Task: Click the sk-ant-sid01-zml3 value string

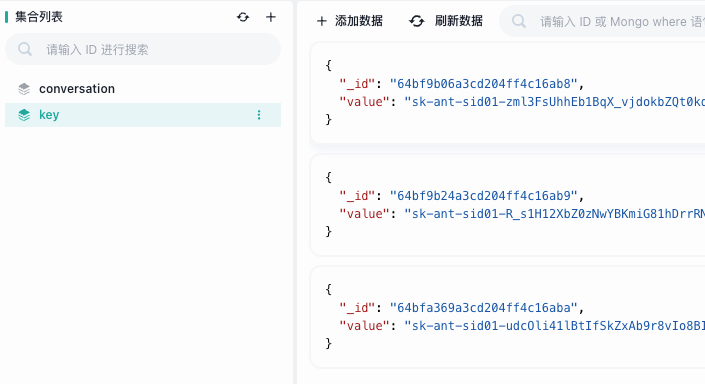Action: pyautogui.click(x=554, y=102)
